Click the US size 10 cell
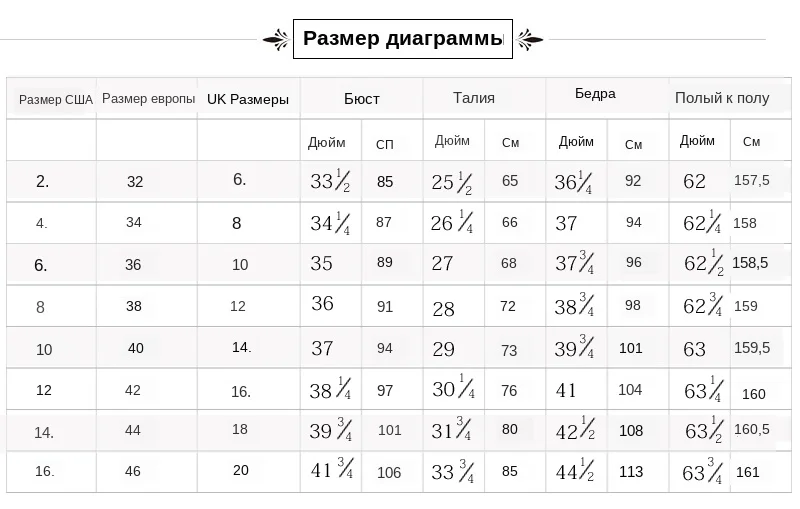The height and width of the screenshot is (509, 800). pos(44,349)
